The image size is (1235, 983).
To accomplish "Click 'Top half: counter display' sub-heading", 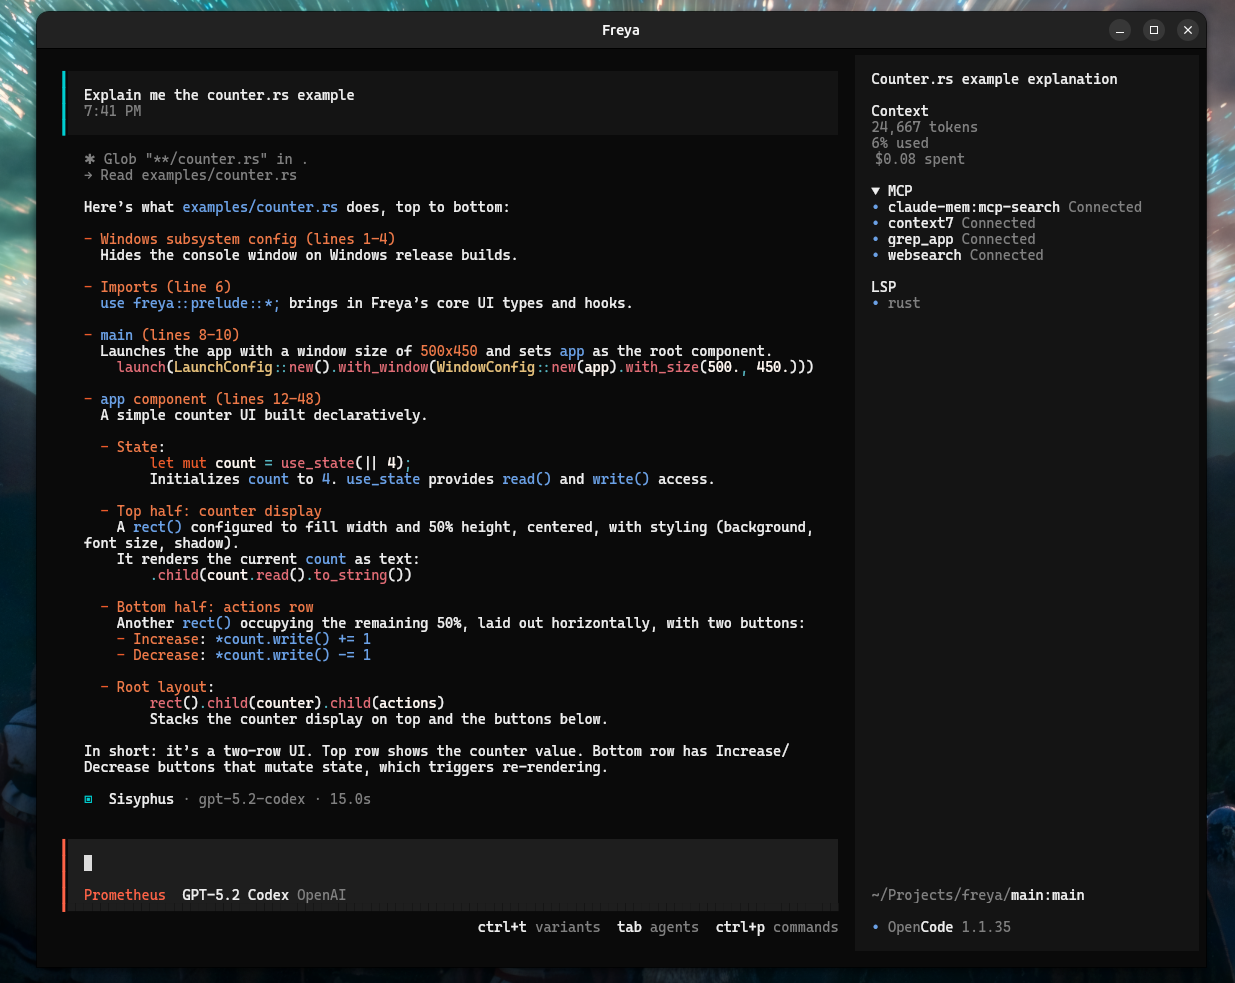I will point(219,511).
